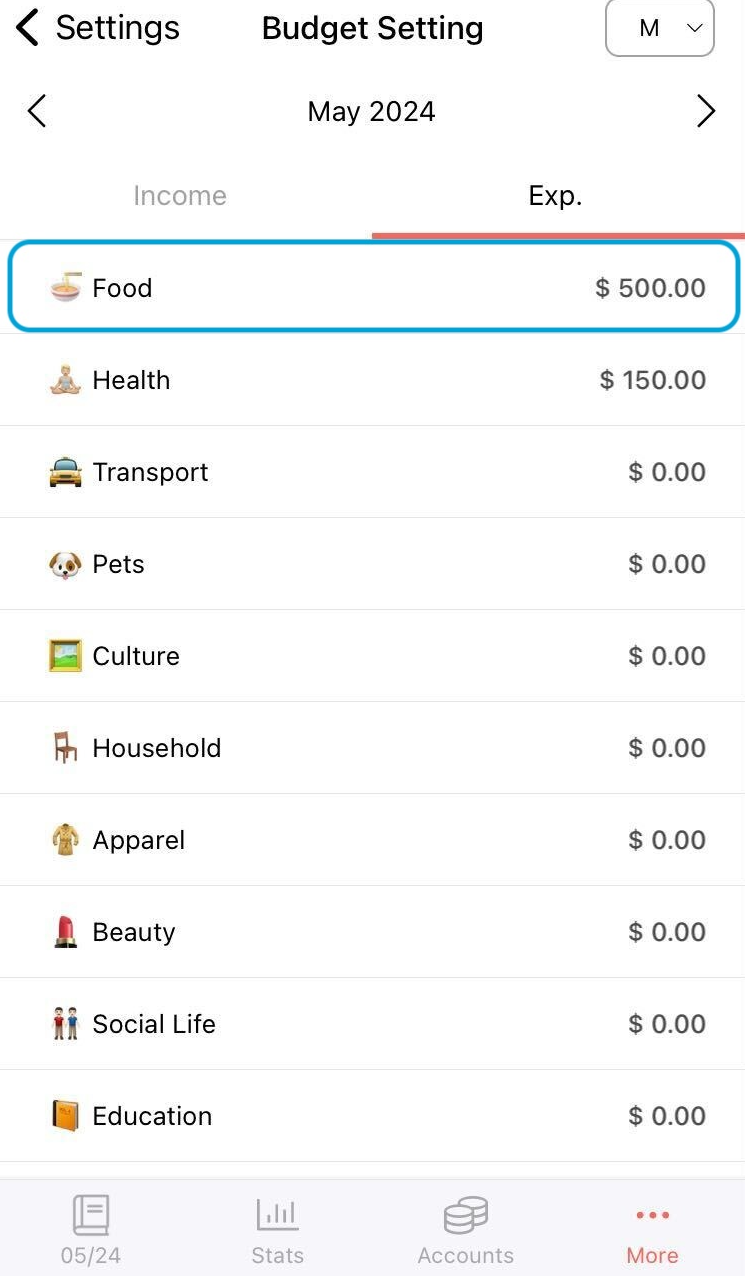The width and height of the screenshot is (745, 1276).
Task: Open the Accounts coins icon
Action: pyautogui.click(x=465, y=1215)
